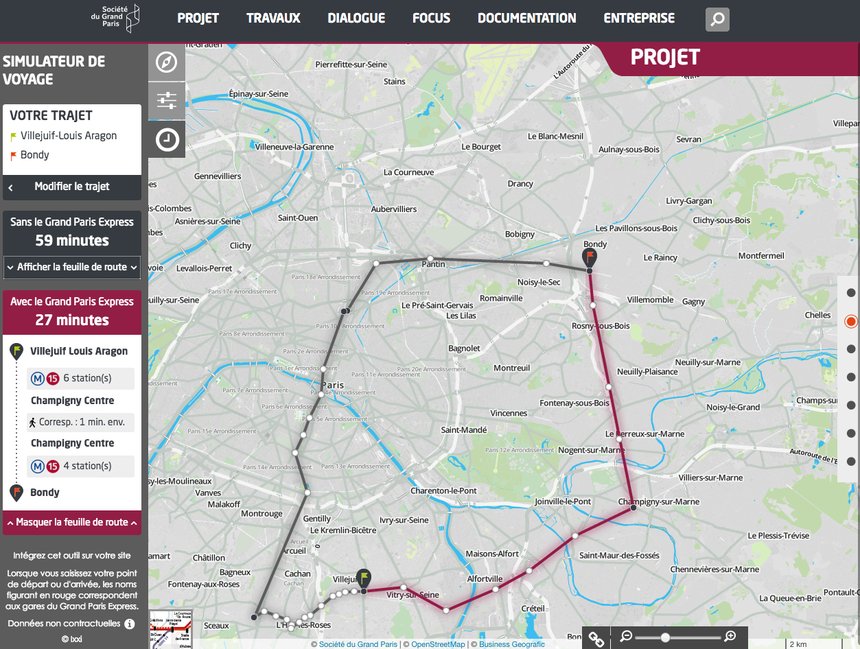This screenshot has width=860, height=649.
Task: Select the topmost page-dot indicator
Action: point(851,292)
